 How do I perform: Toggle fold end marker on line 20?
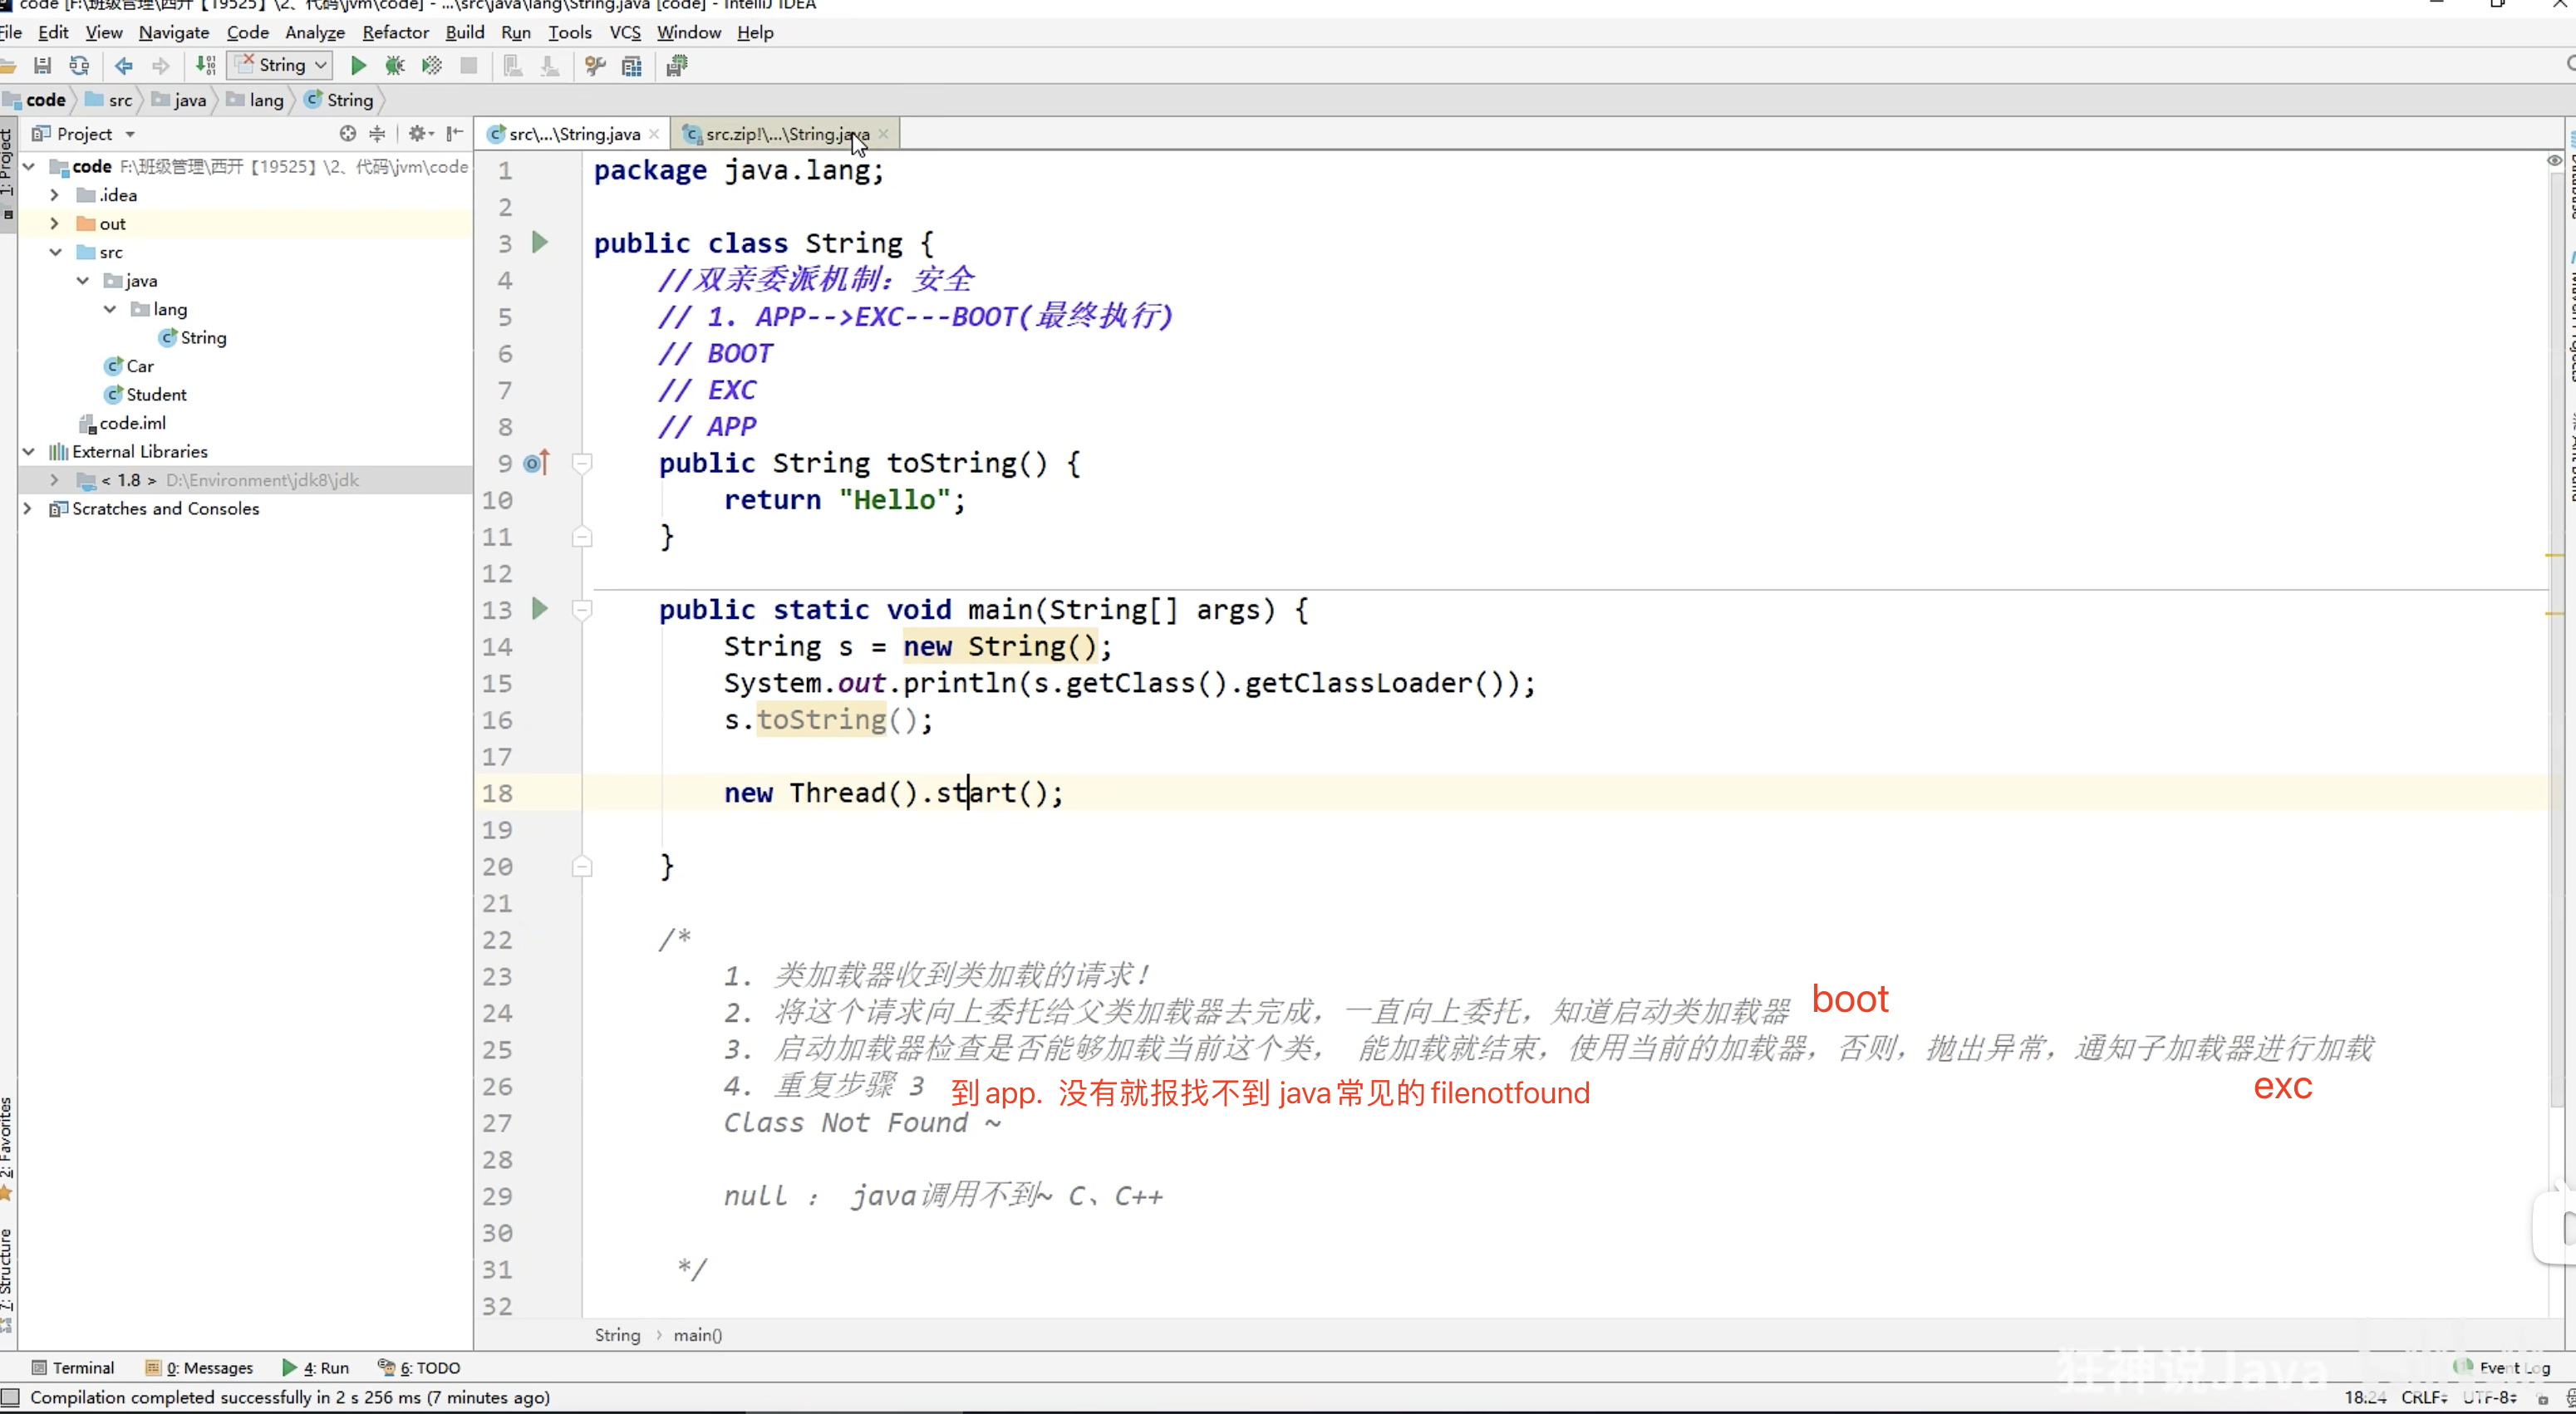(582, 866)
